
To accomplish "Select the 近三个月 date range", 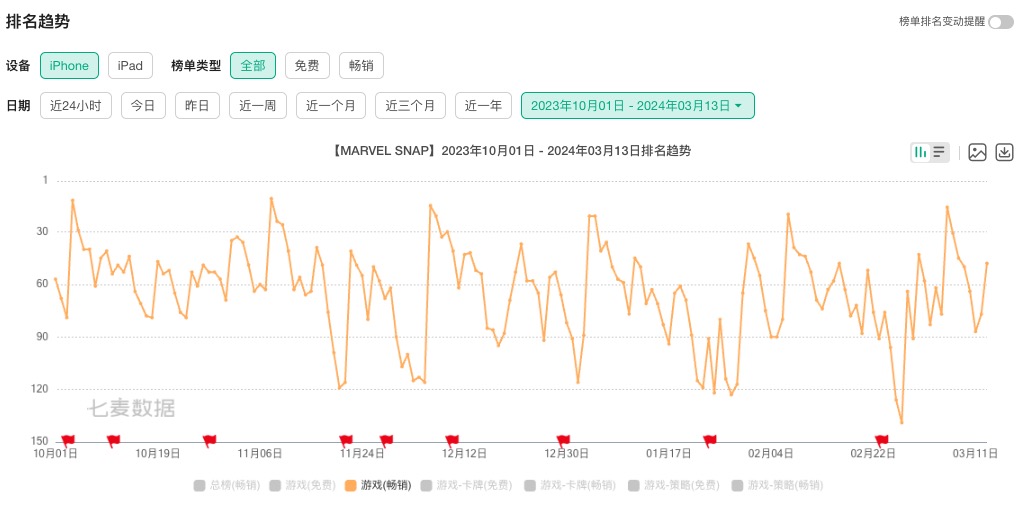I will coord(410,106).
